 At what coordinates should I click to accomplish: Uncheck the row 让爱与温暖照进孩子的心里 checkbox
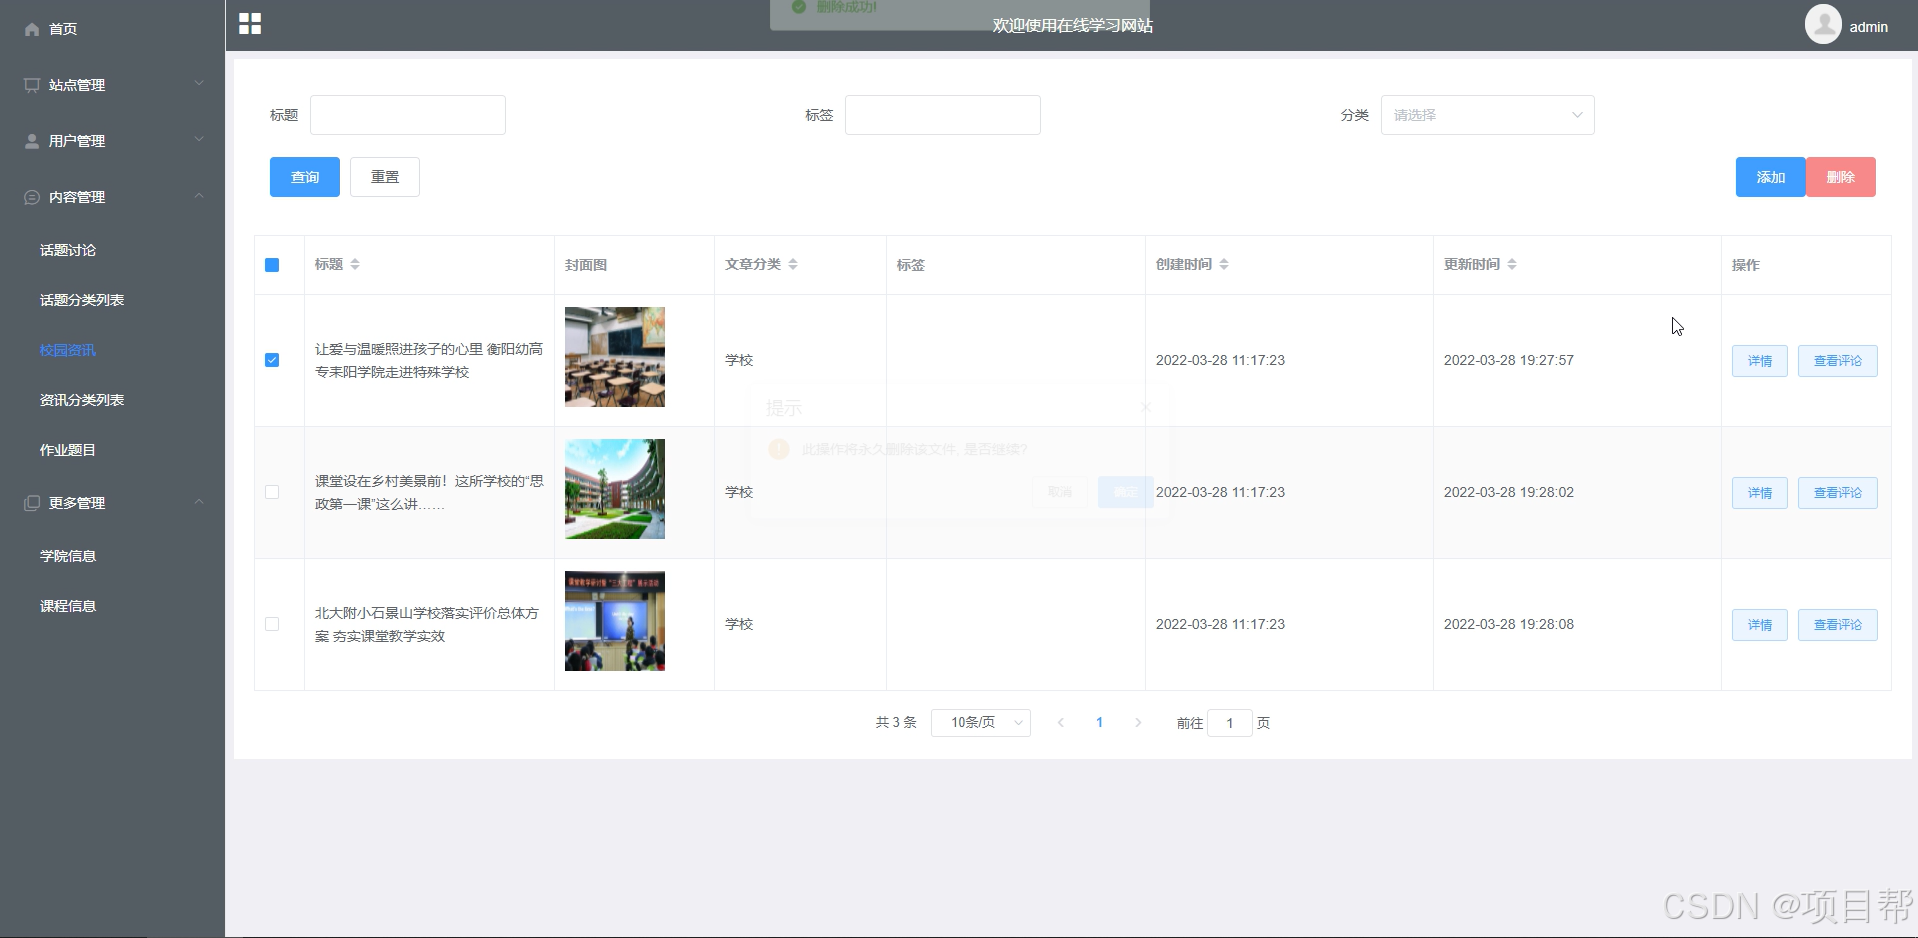tap(272, 360)
